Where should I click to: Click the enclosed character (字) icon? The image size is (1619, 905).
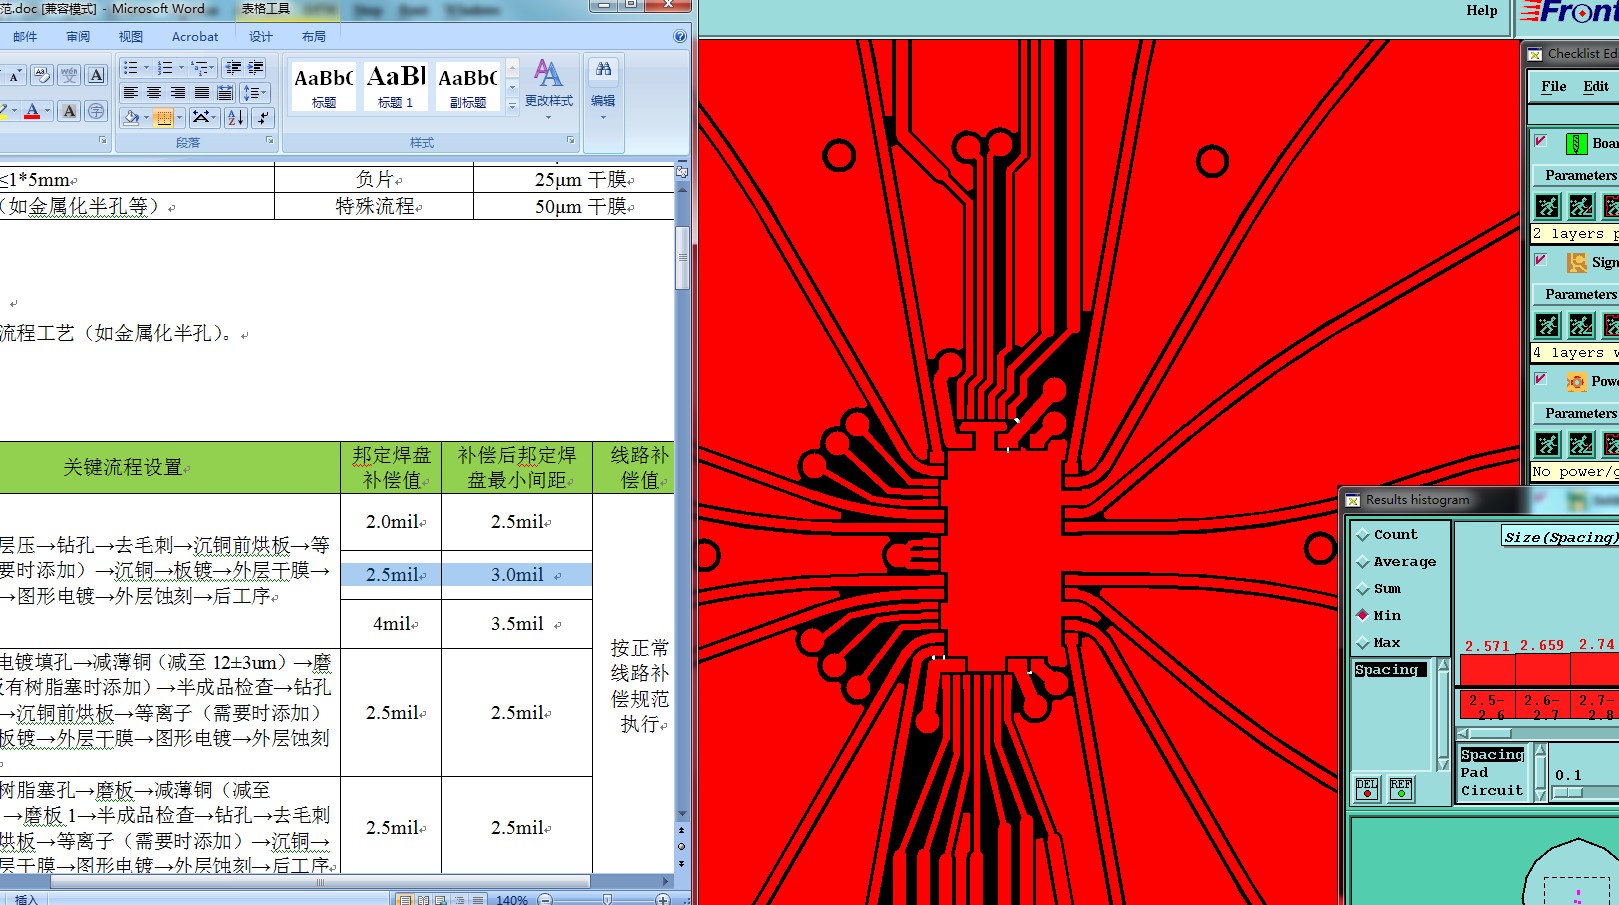(x=96, y=111)
